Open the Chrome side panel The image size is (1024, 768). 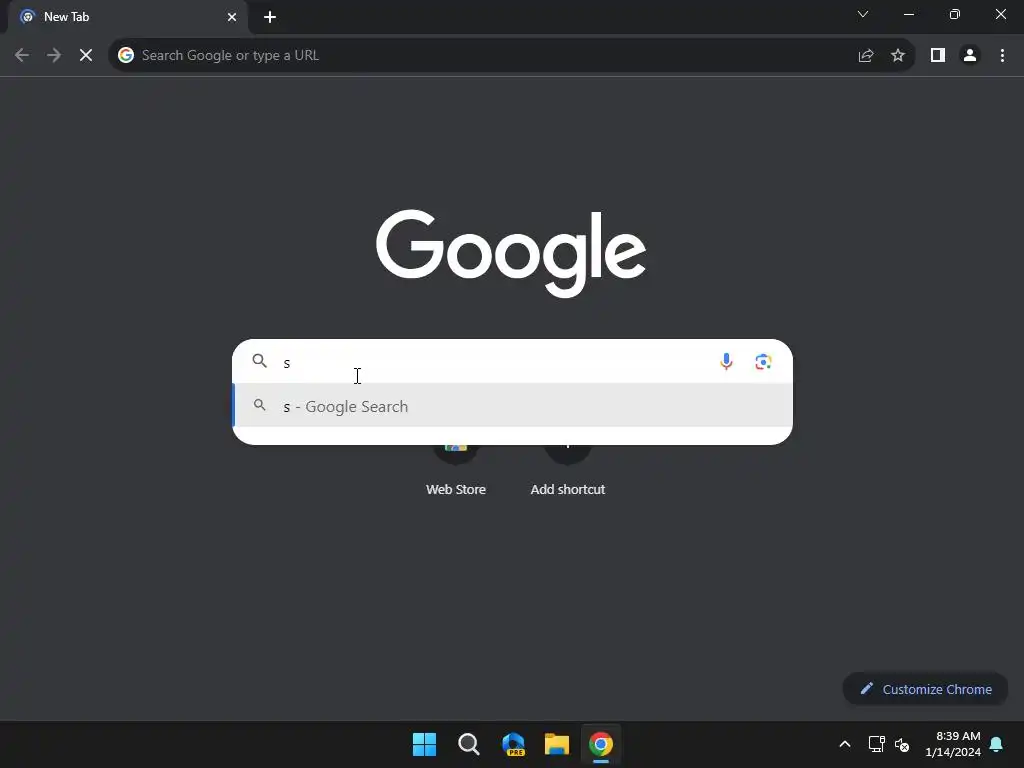click(x=938, y=56)
